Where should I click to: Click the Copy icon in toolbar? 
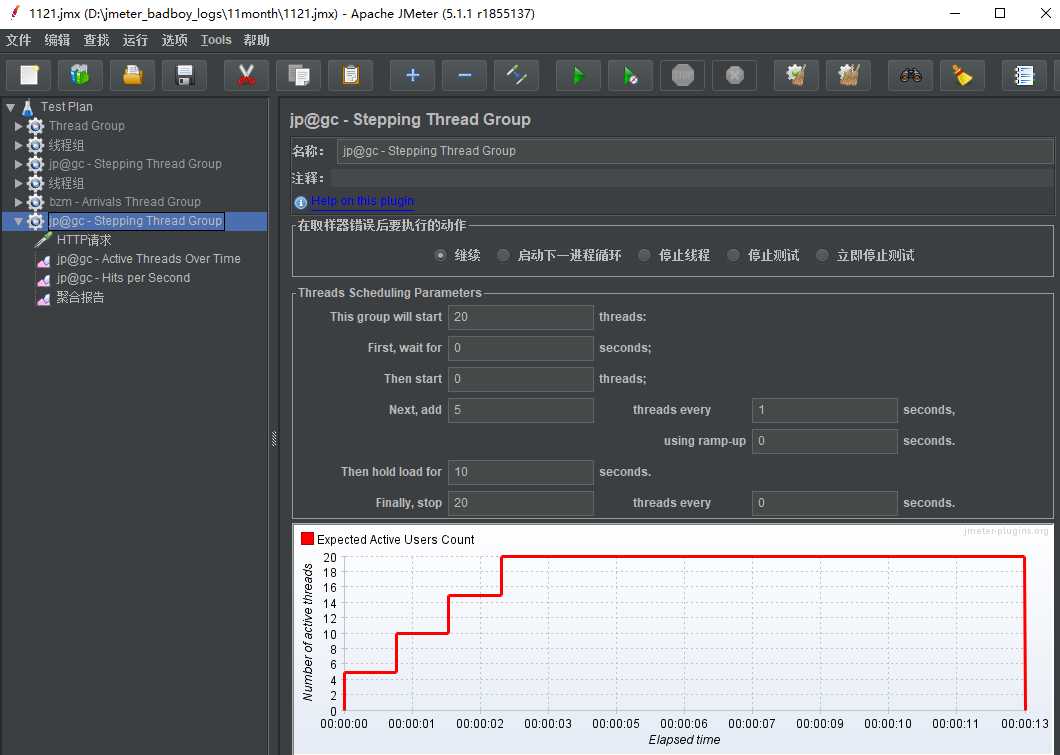click(298, 75)
